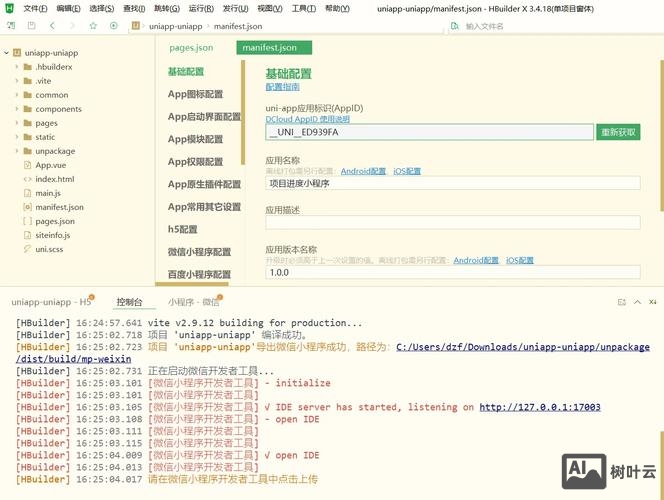Select the manifest.json editor tab
This screenshot has width=664, height=500.
274,48
